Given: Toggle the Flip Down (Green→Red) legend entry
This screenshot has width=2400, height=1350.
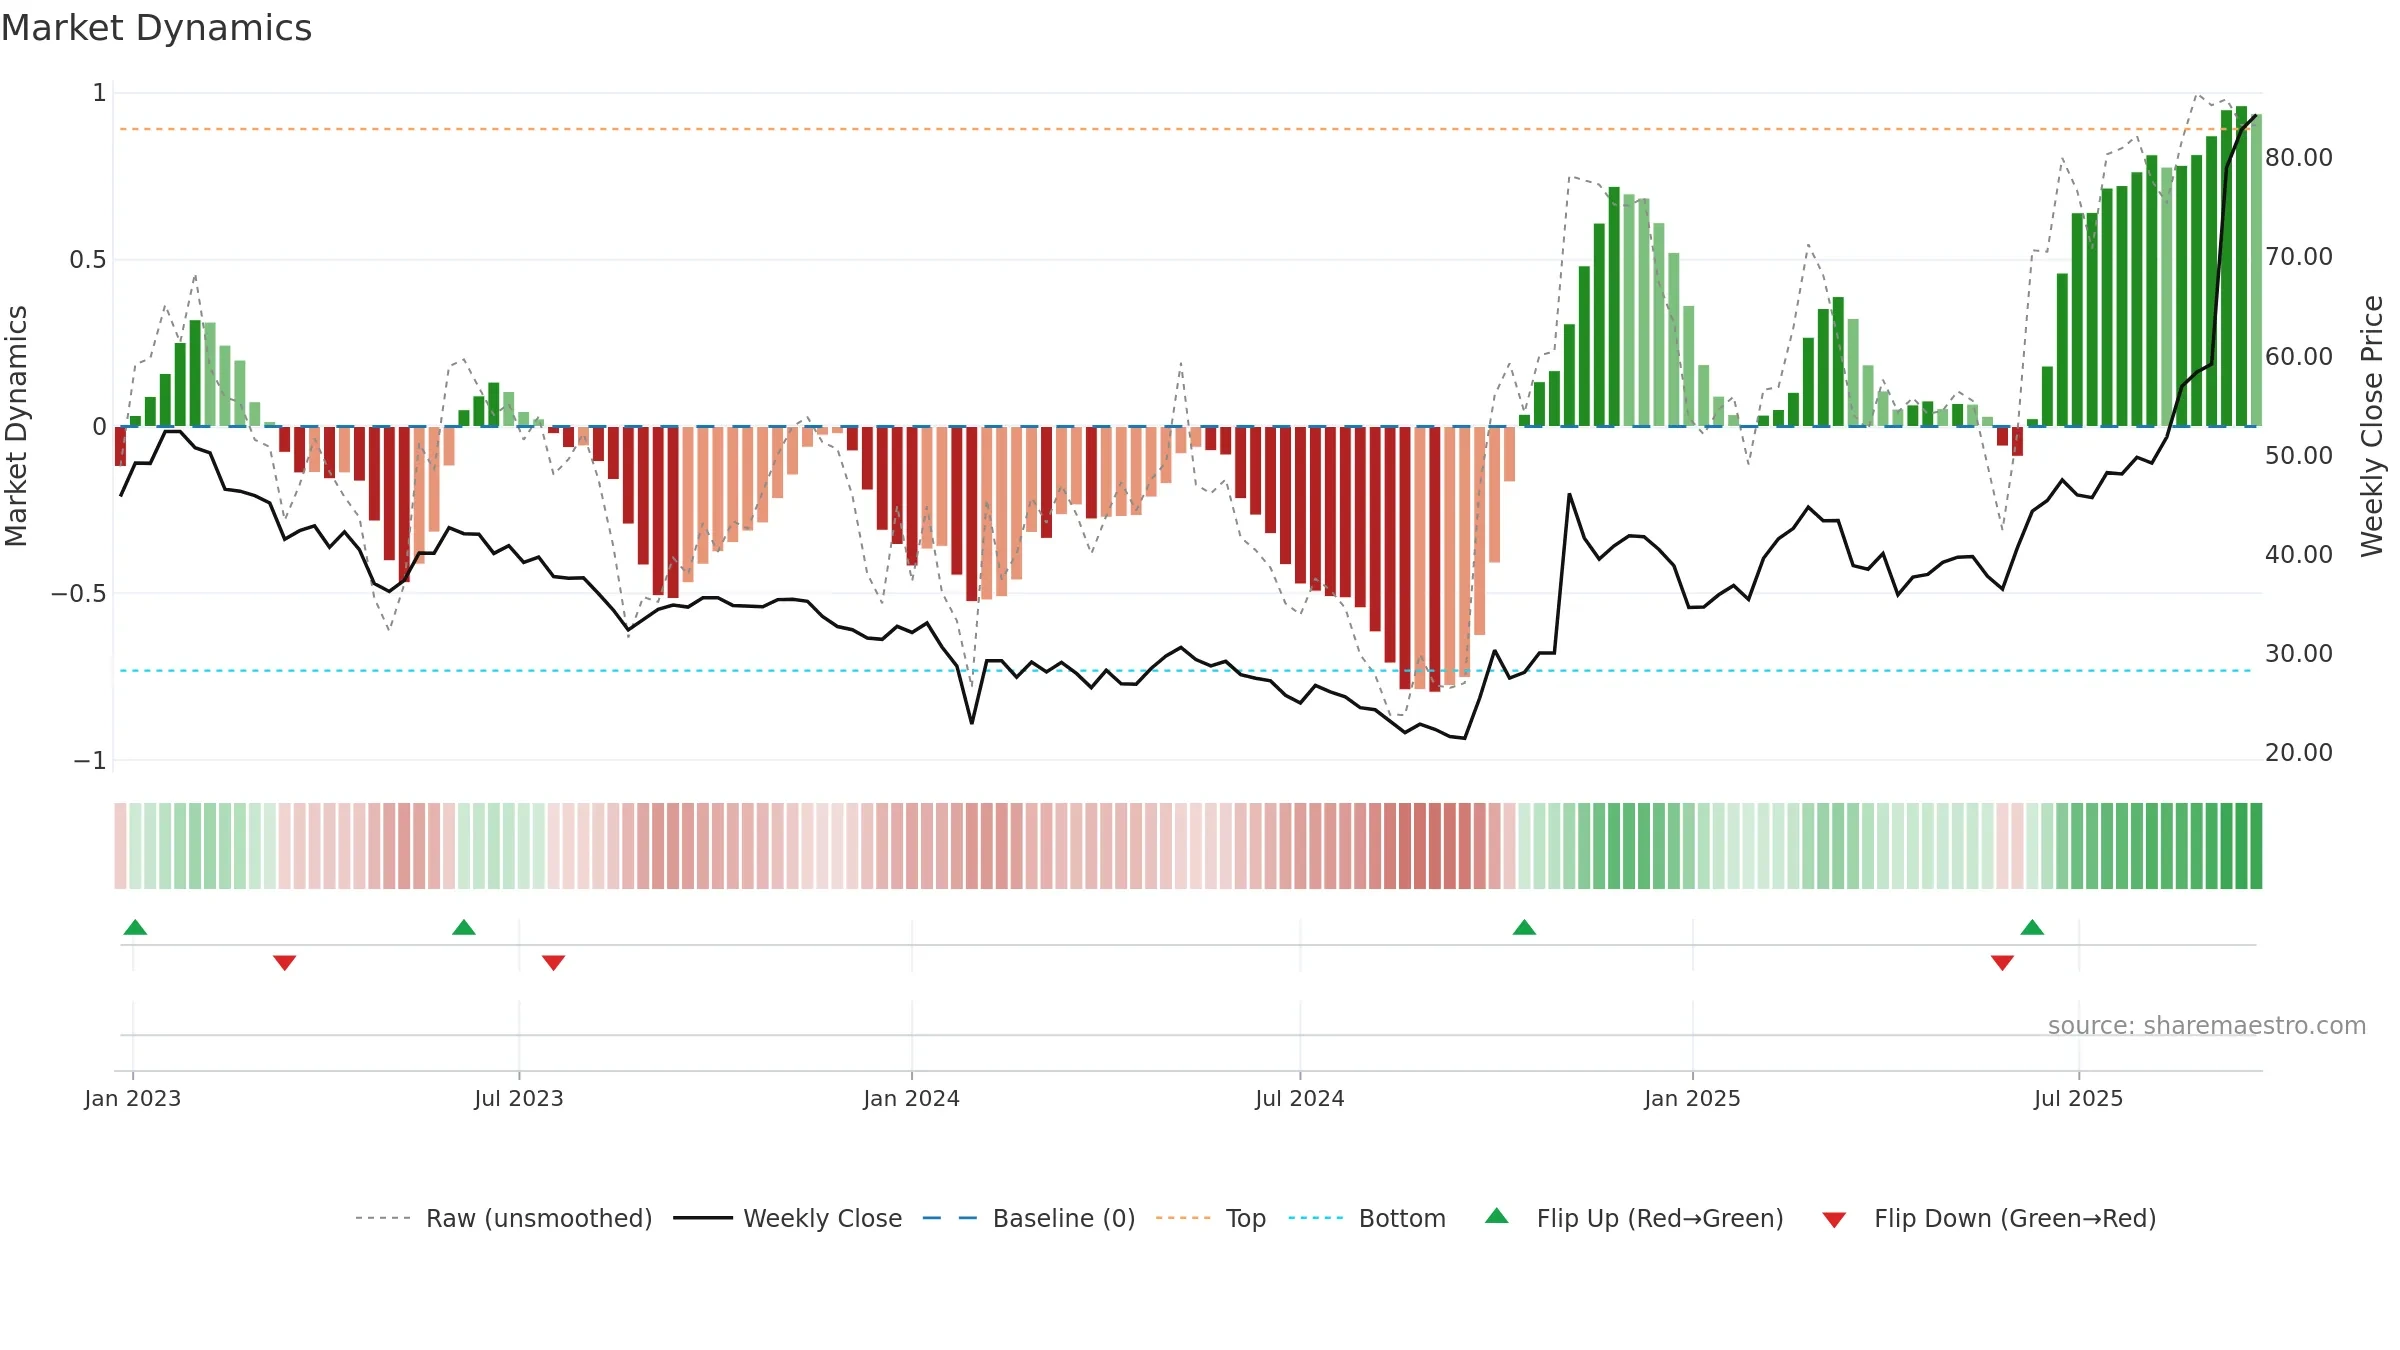Looking at the screenshot, I should pos(1988,1218).
